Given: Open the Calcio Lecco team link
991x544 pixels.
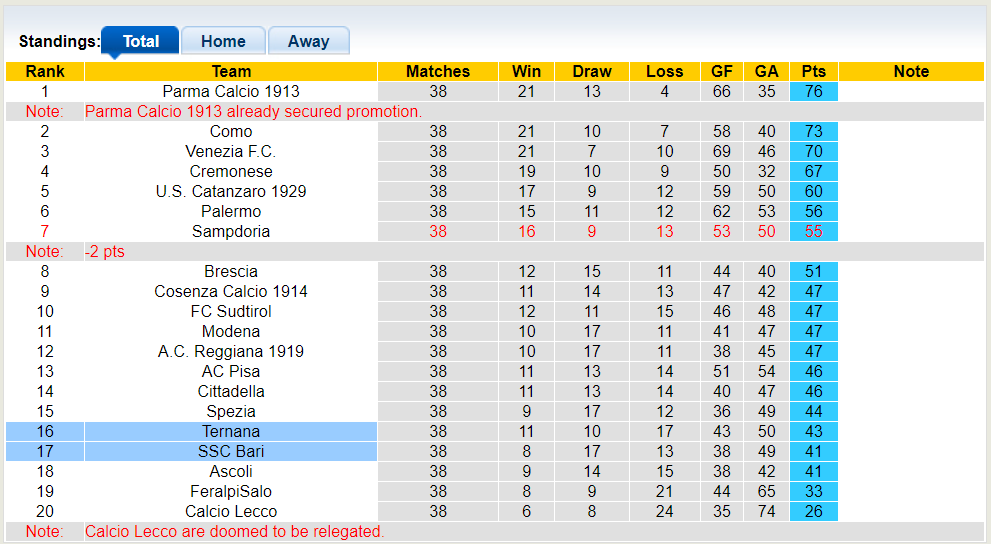Looking at the screenshot, I should [x=231, y=511].
